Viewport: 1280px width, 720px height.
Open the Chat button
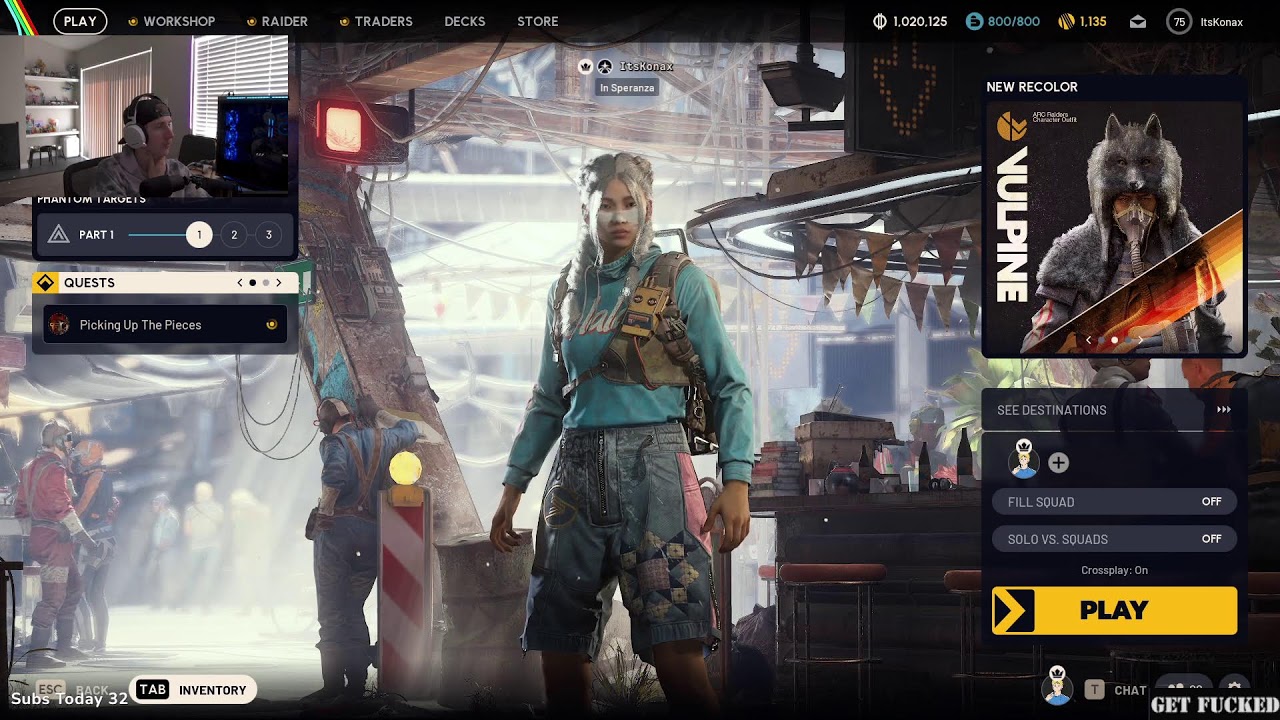(x=1116, y=690)
